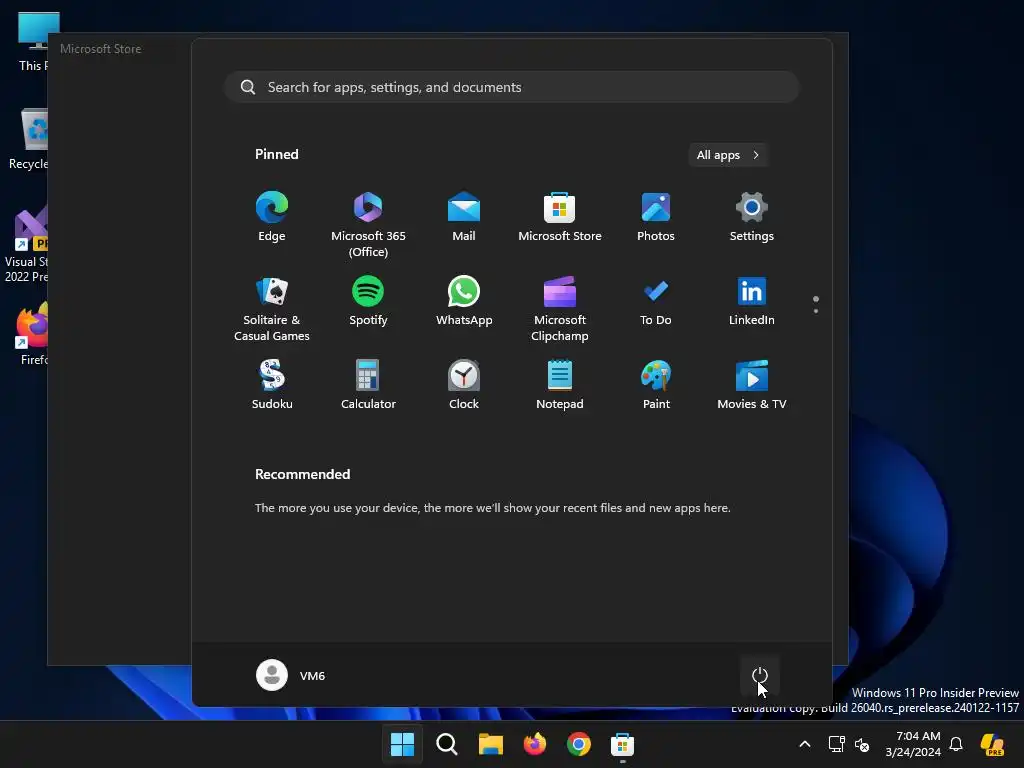The height and width of the screenshot is (768, 1024).
Task: Open WhatsApp pinned app
Action: pyautogui.click(x=464, y=302)
